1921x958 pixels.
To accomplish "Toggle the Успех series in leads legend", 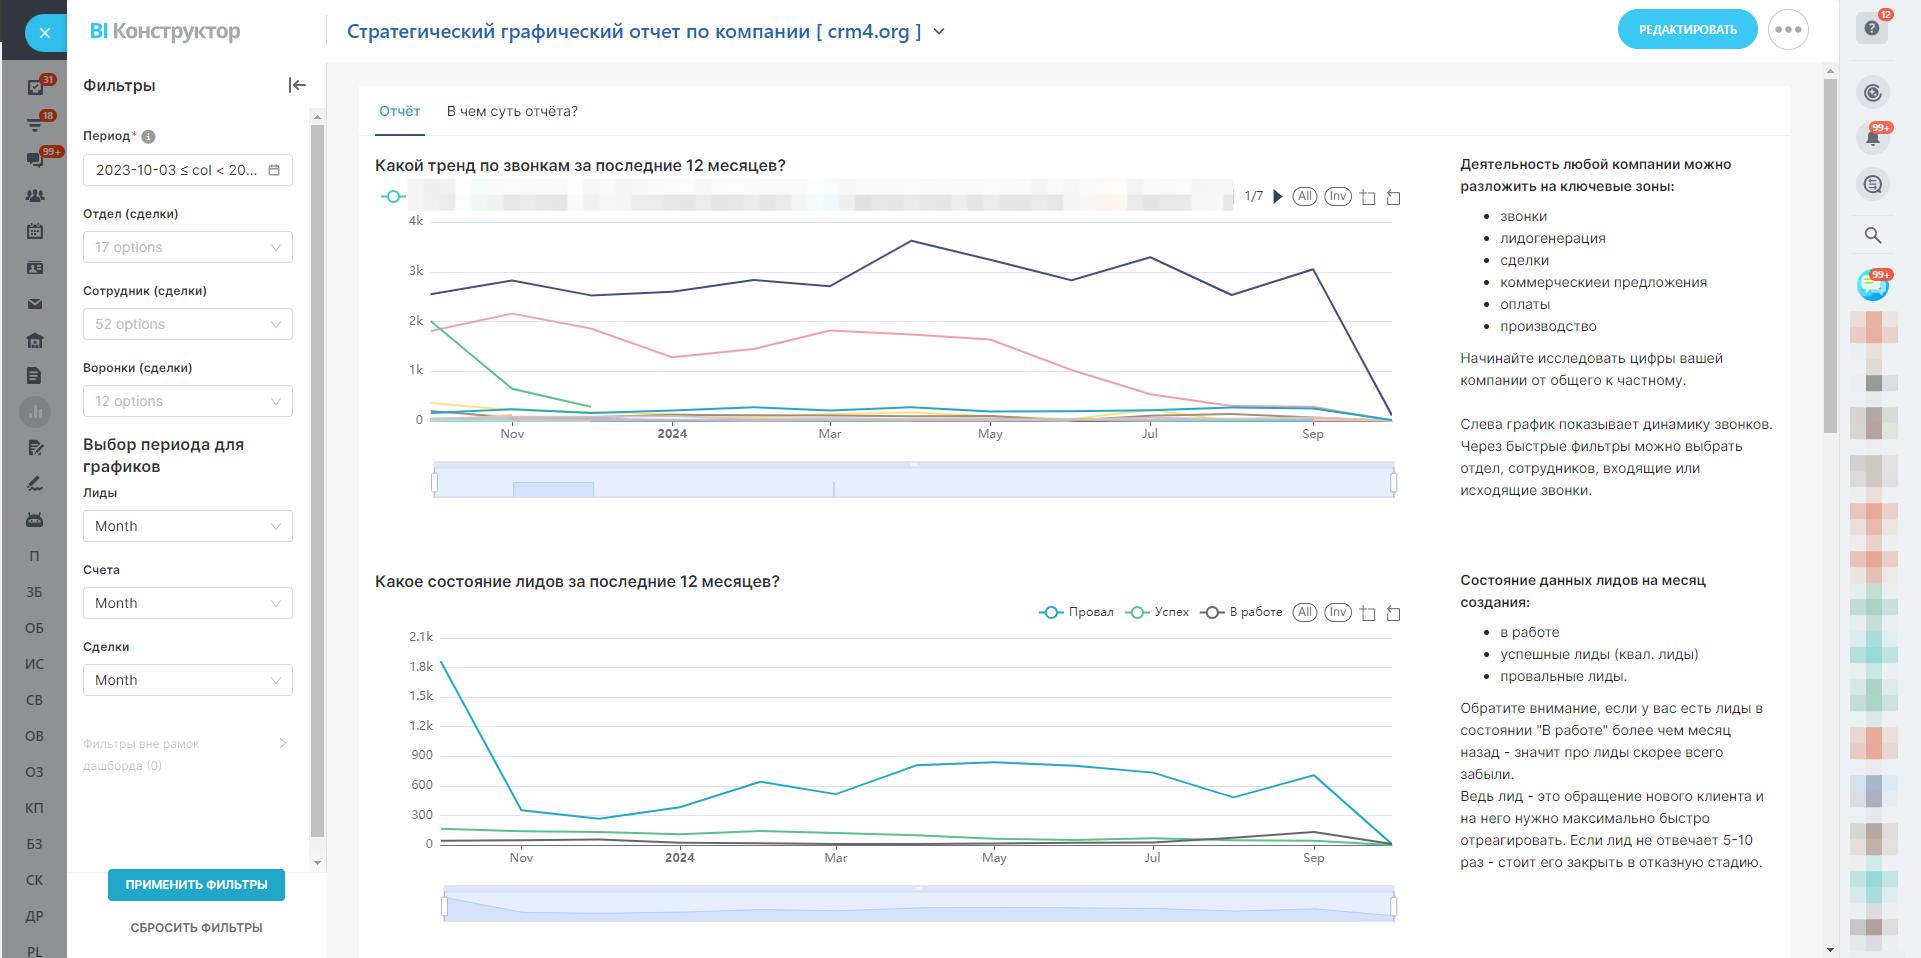I will tap(1158, 612).
